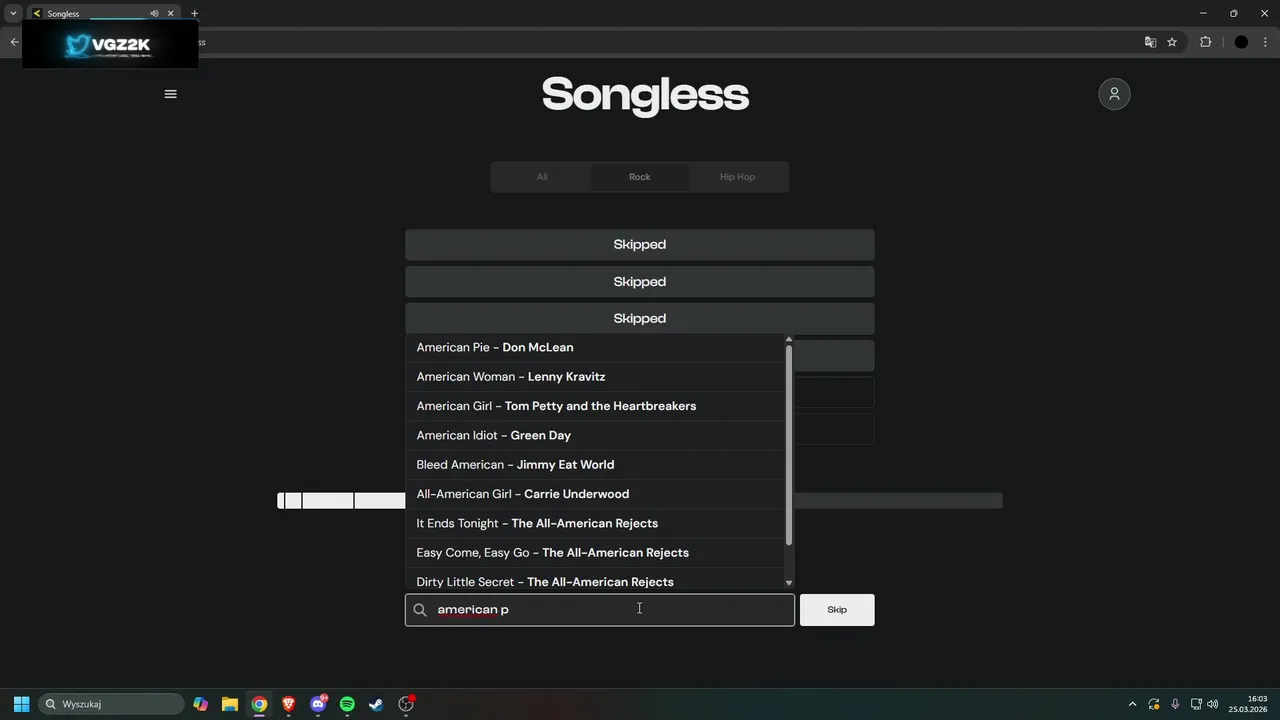Mute the Songless tab audio icon
The width and height of the screenshot is (1280, 720).
[x=154, y=14]
